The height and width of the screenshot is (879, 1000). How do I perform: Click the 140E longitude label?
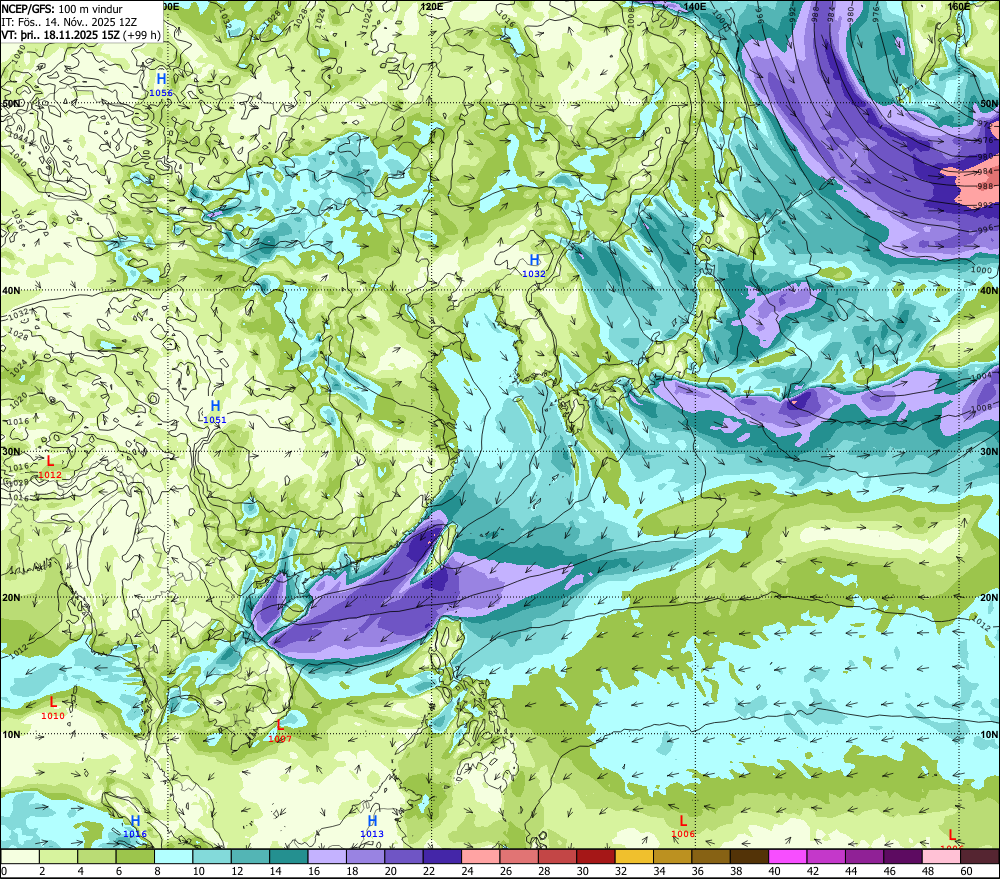(x=695, y=6)
